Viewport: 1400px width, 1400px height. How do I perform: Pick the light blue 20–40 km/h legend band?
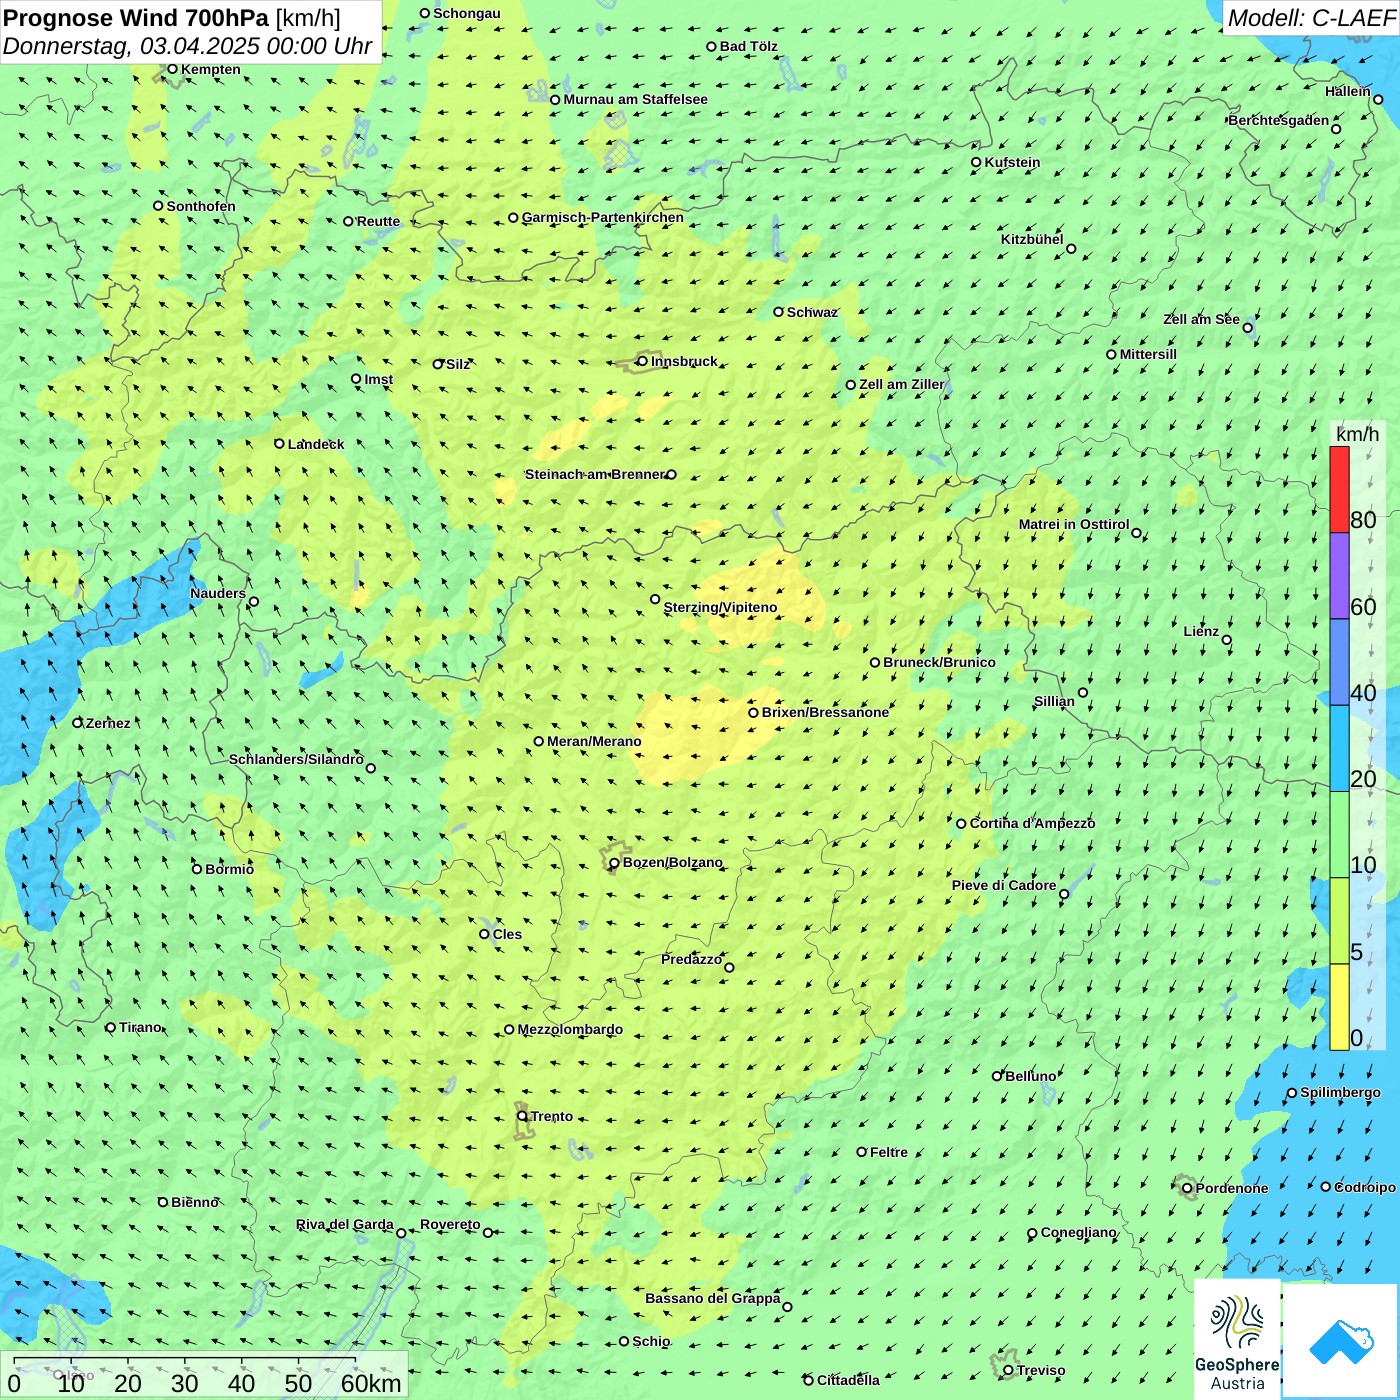(1339, 749)
